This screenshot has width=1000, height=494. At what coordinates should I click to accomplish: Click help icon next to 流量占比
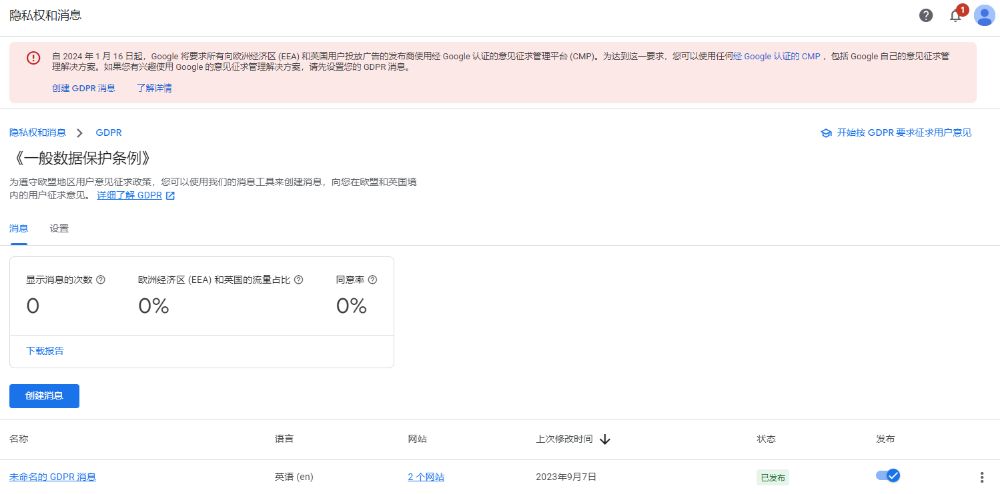[298, 279]
